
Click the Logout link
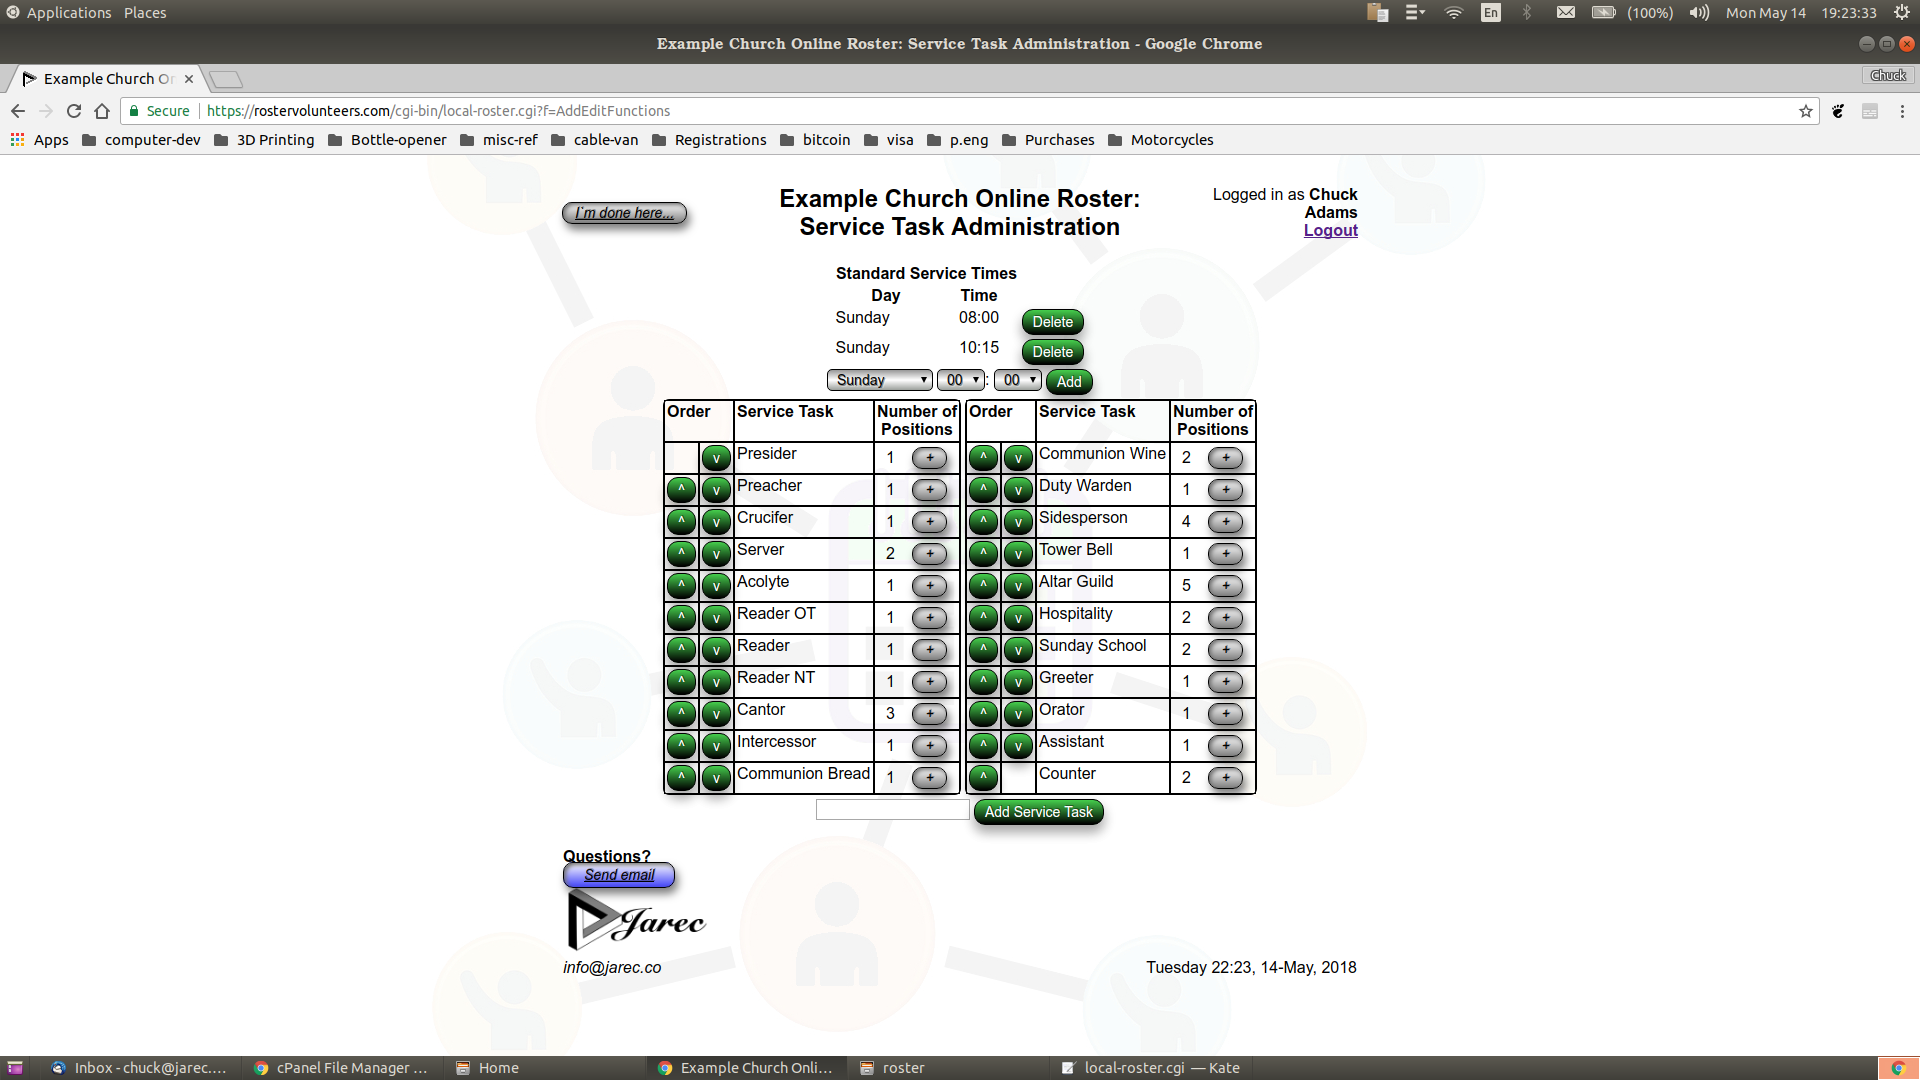tap(1330, 230)
